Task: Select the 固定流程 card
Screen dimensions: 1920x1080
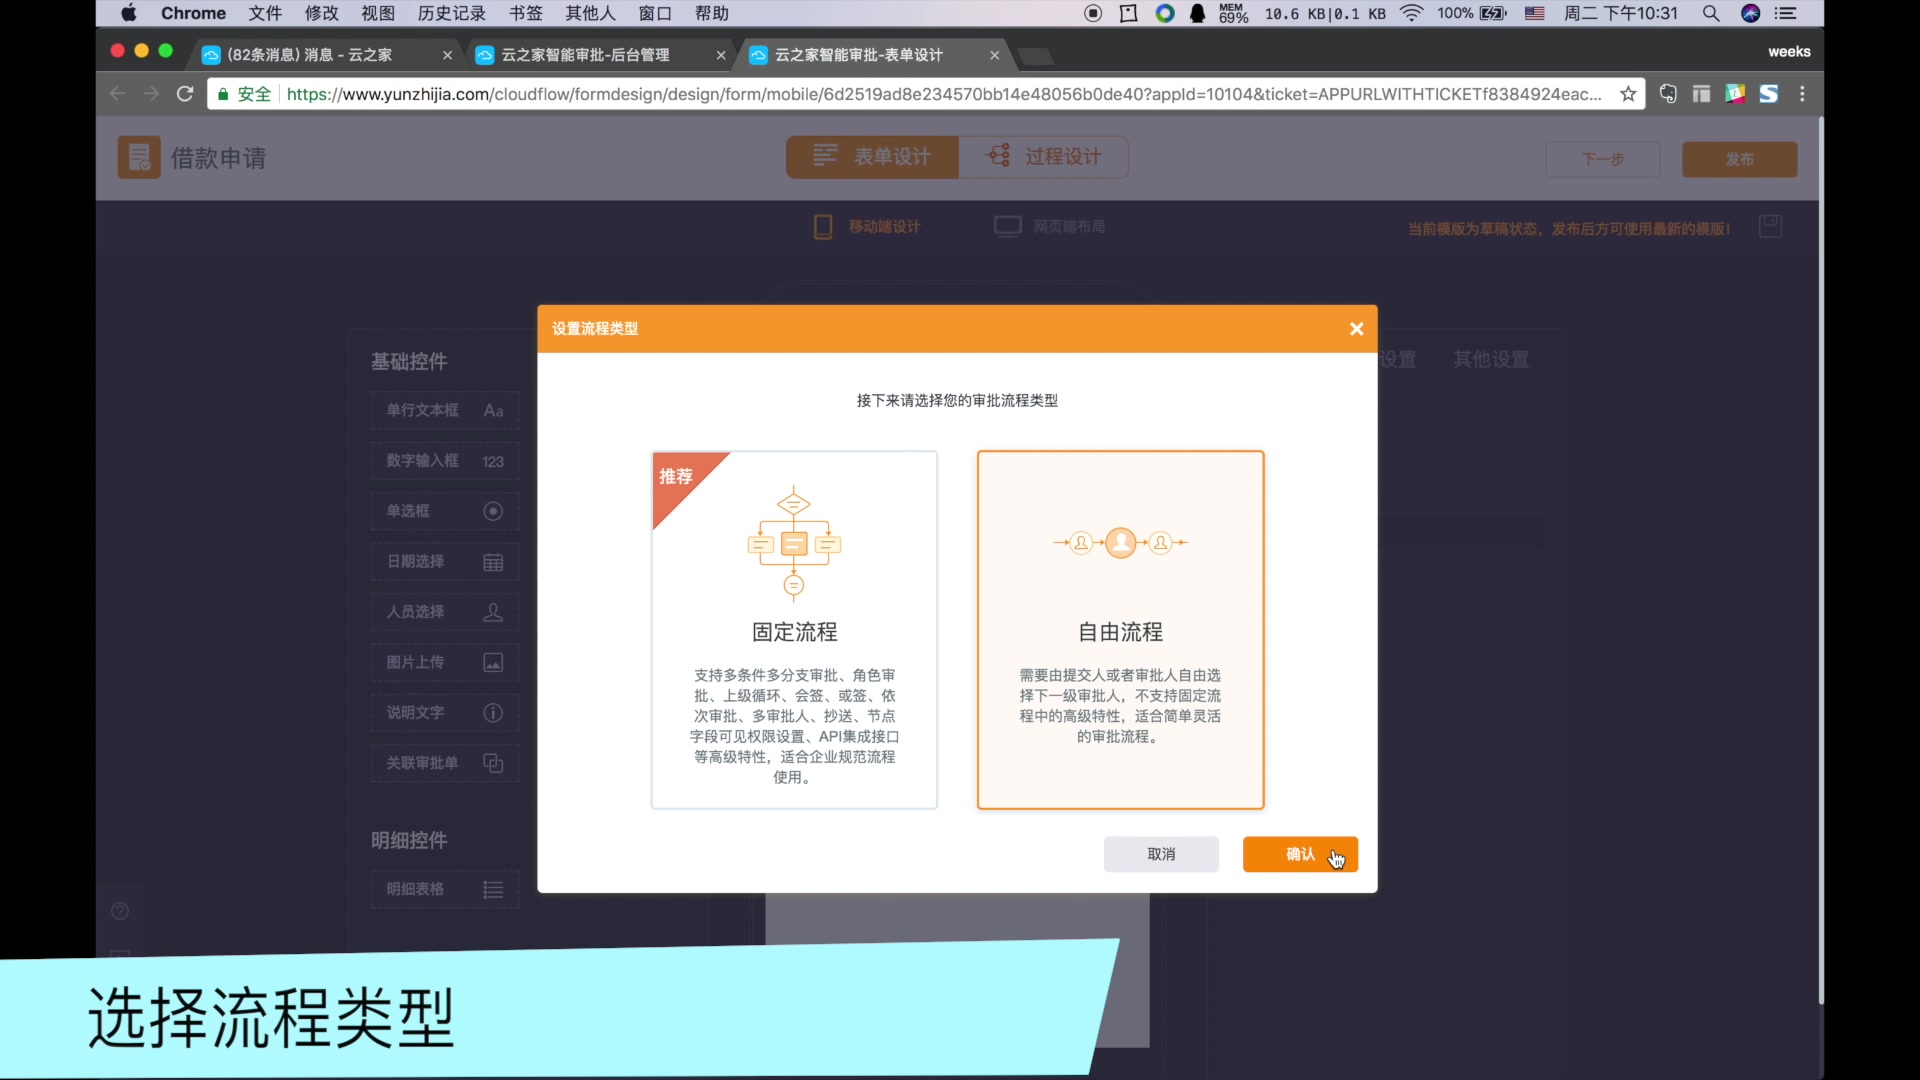Action: click(794, 630)
